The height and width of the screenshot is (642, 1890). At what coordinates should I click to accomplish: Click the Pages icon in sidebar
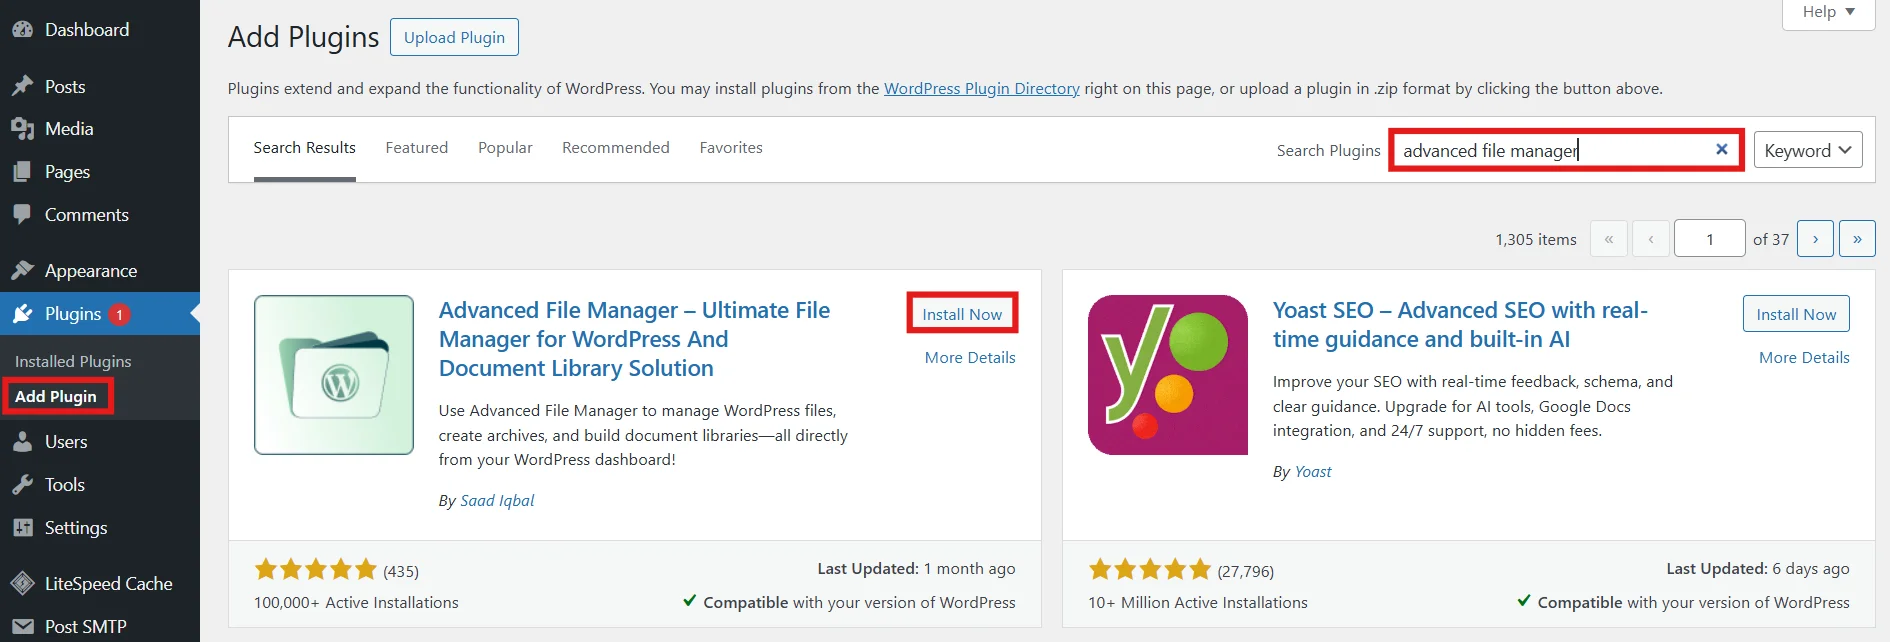[x=24, y=171]
